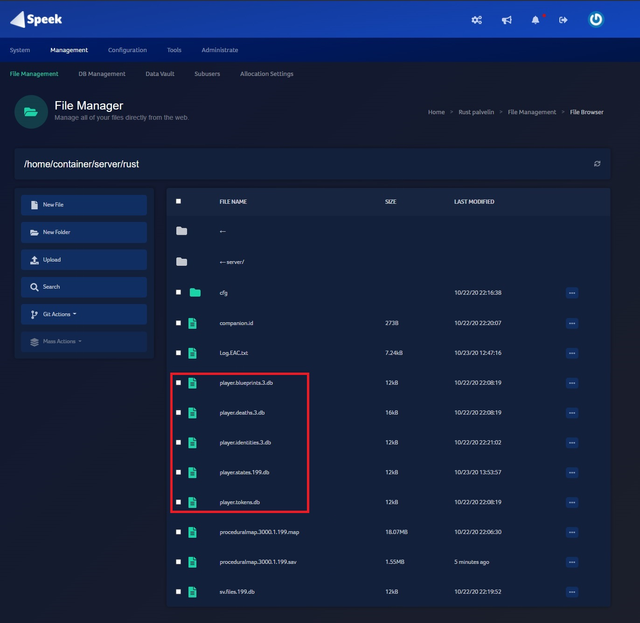
Task: Open the Configuration menu
Action: 127,50
